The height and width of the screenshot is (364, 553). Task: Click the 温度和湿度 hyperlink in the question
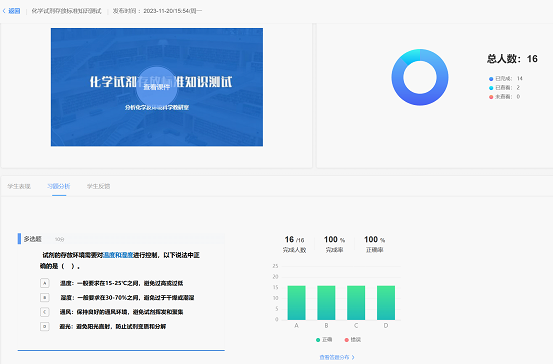point(118,255)
